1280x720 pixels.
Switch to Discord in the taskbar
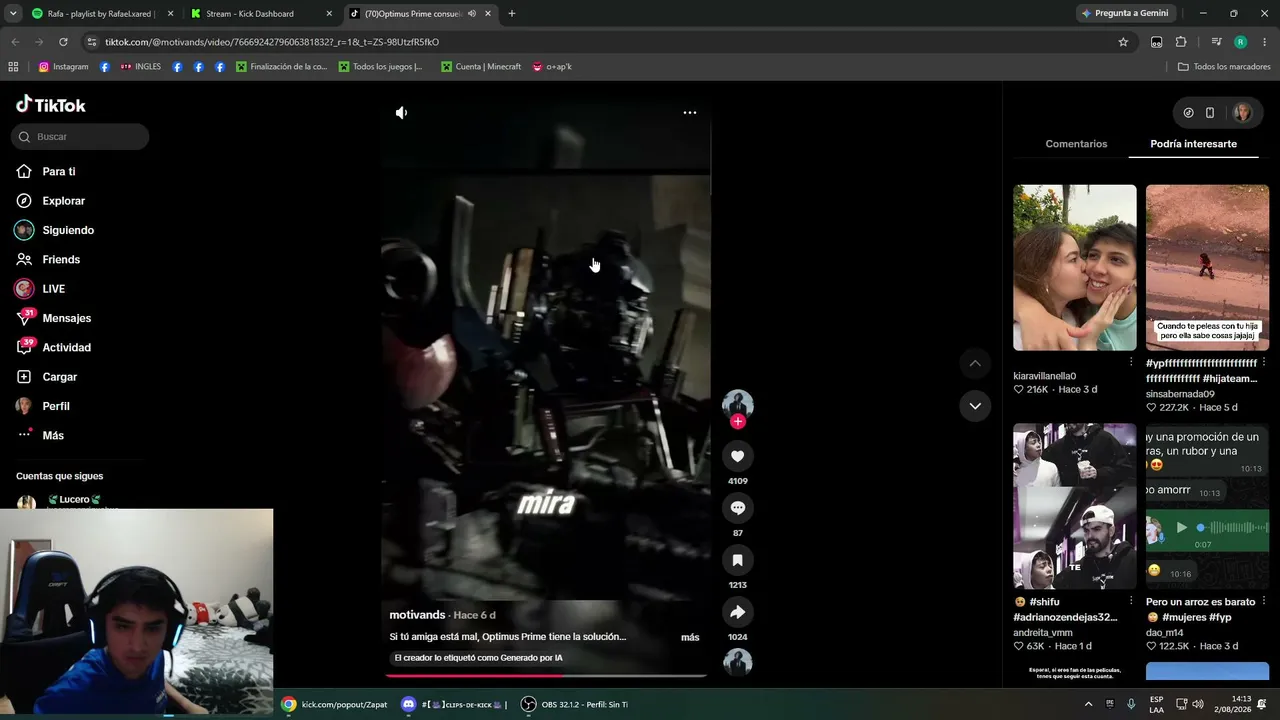pyautogui.click(x=455, y=705)
